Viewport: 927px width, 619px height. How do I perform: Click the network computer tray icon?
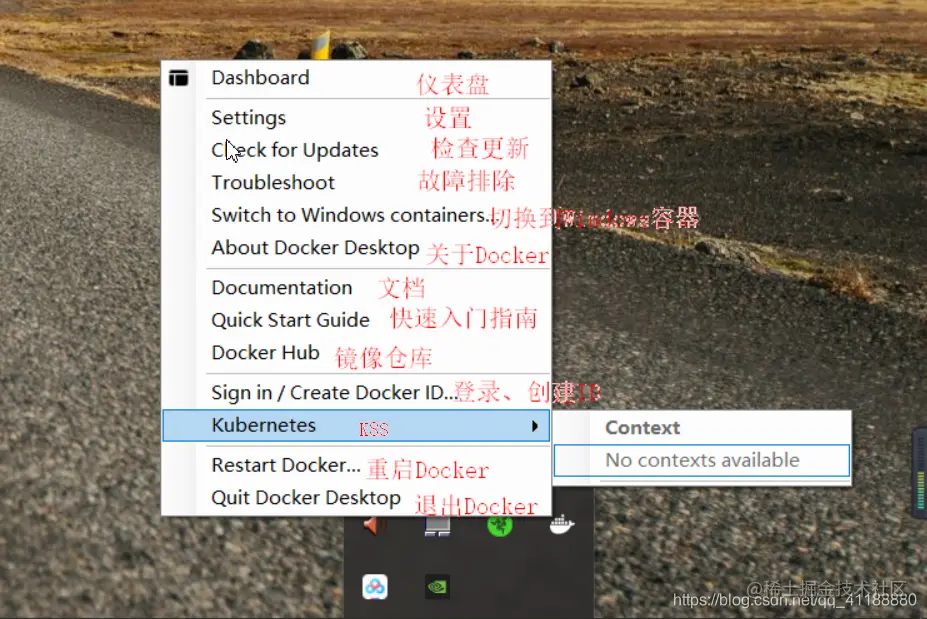437,525
